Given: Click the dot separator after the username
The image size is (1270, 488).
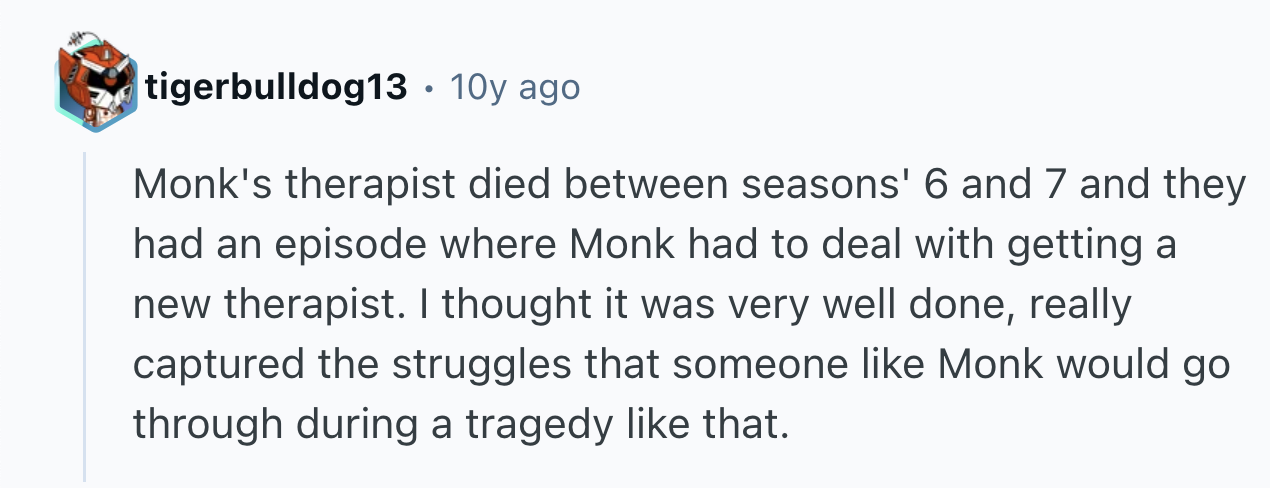Looking at the screenshot, I should point(428,88).
